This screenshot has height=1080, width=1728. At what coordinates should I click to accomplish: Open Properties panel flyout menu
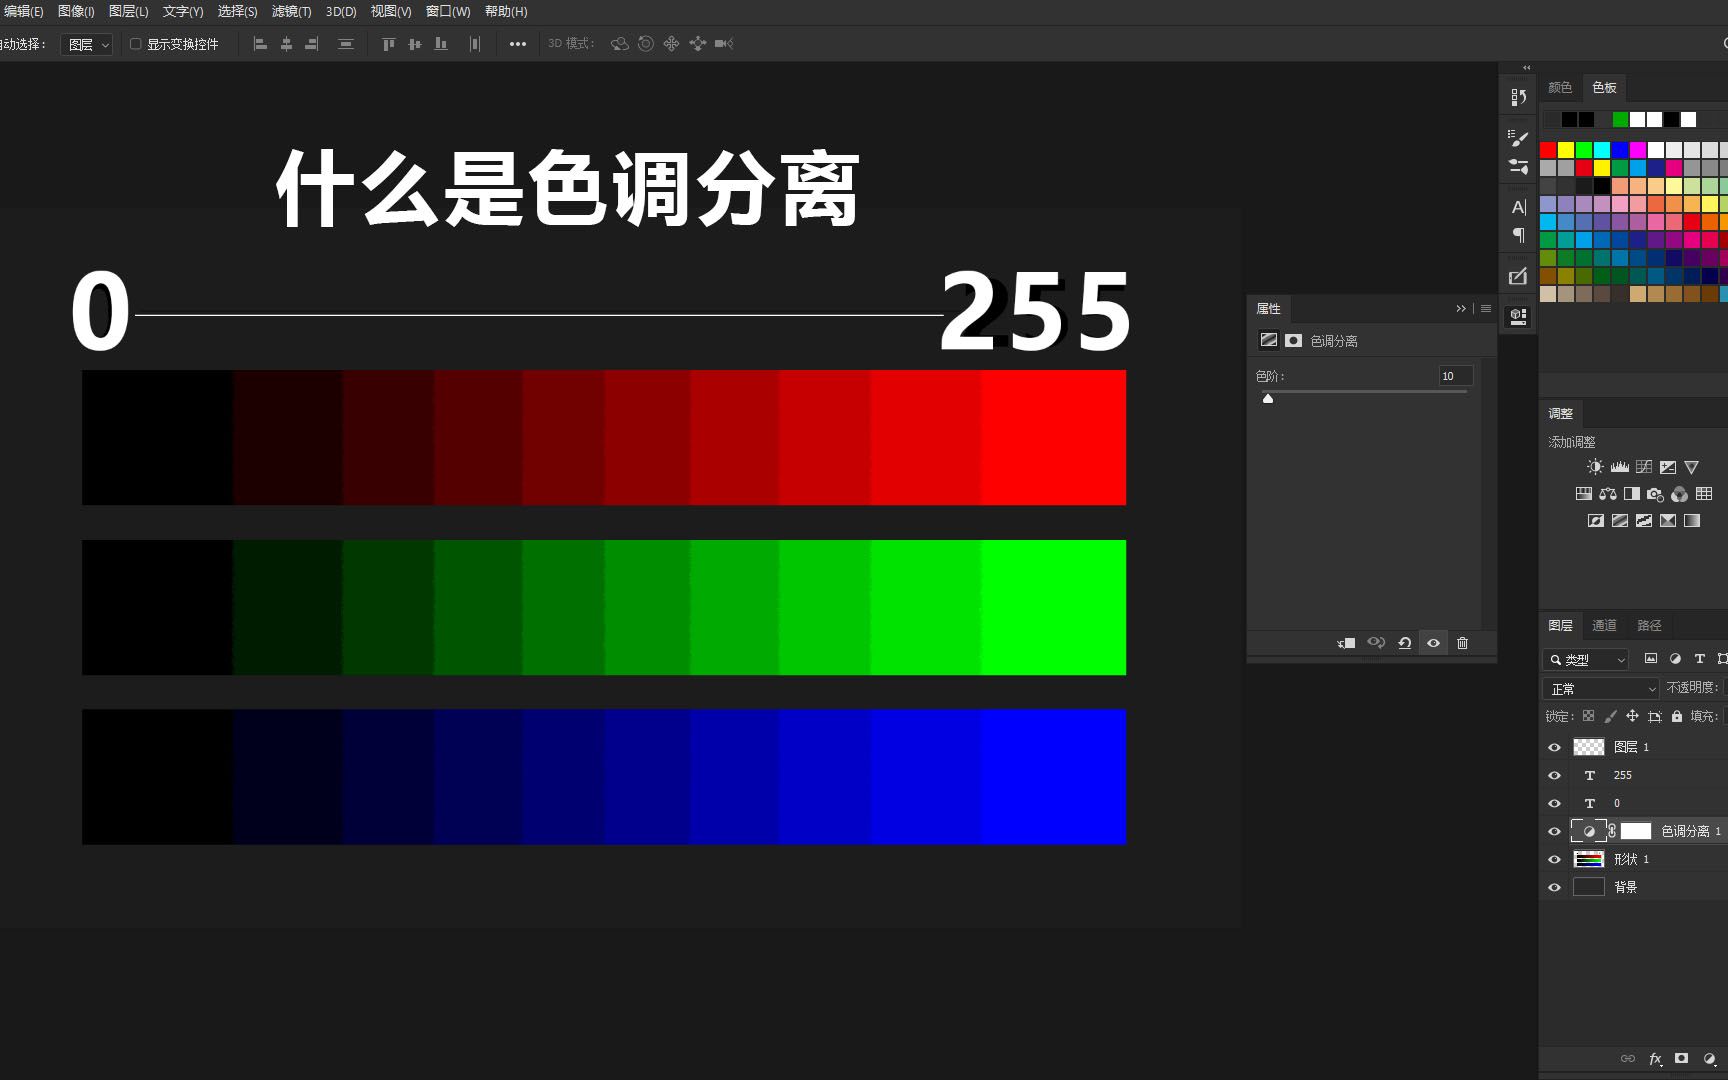[1486, 309]
